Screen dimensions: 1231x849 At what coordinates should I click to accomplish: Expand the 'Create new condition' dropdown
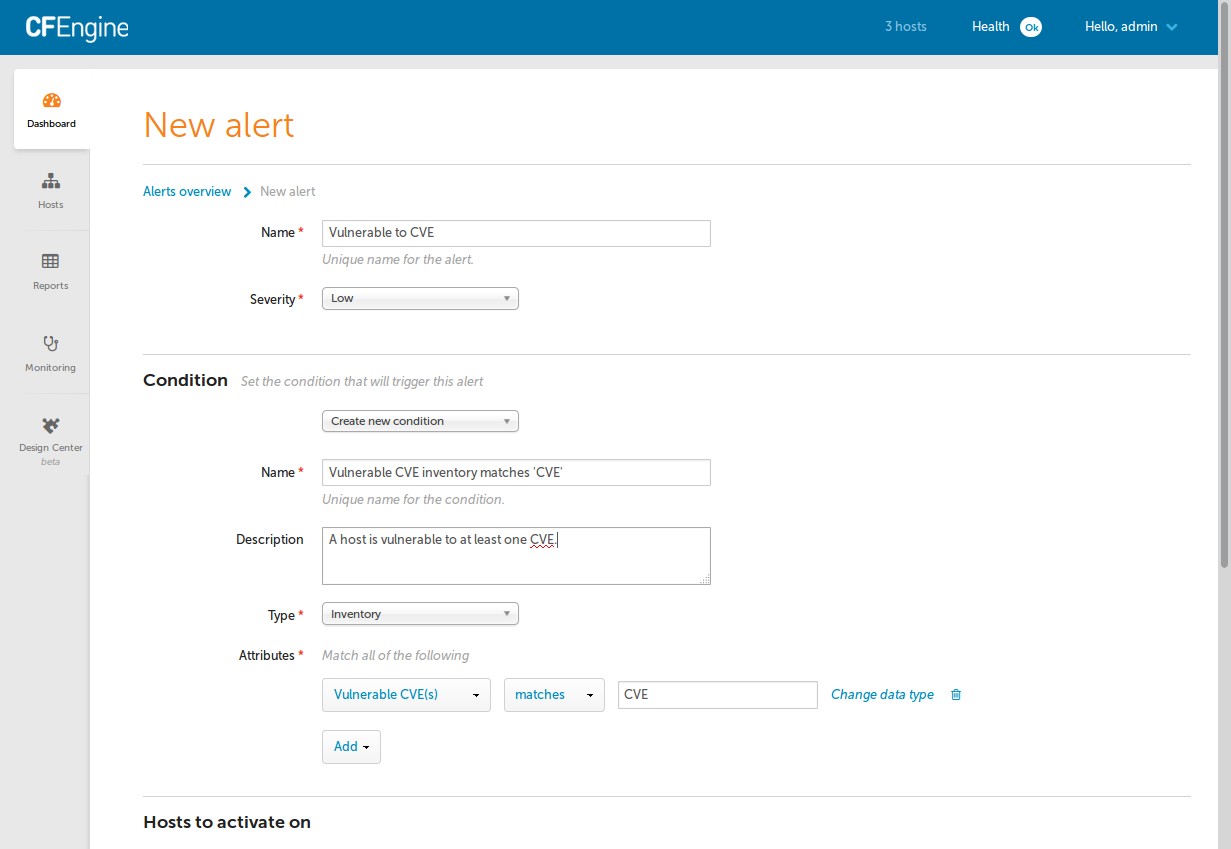click(419, 420)
